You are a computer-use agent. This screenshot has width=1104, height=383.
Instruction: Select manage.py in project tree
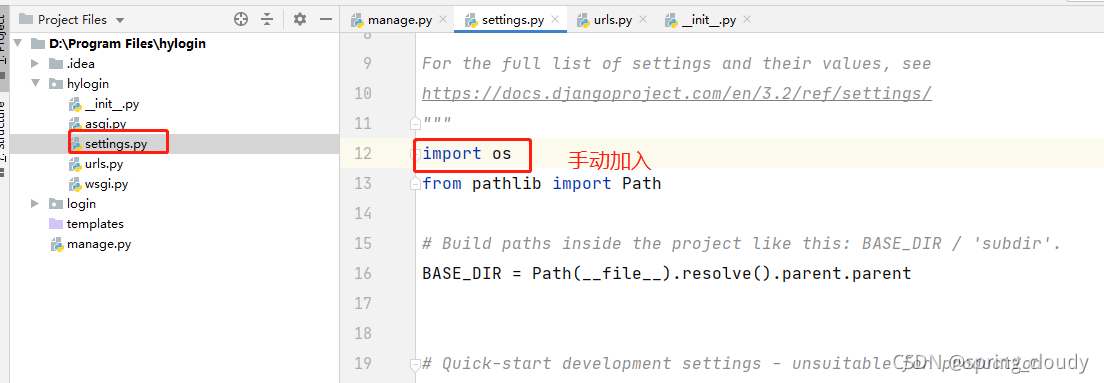coord(99,244)
